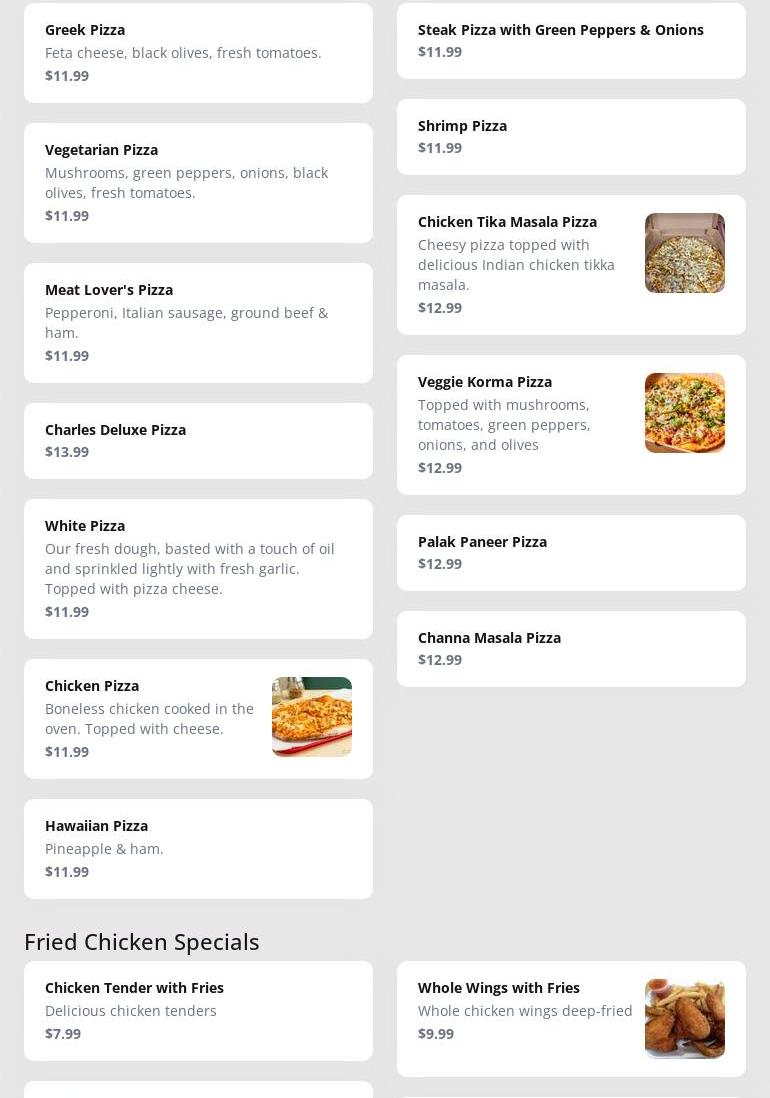The width and height of the screenshot is (770, 1098).
Task: Click the Chicken Tika Masala Pizza title
Action: click(507, 222)
